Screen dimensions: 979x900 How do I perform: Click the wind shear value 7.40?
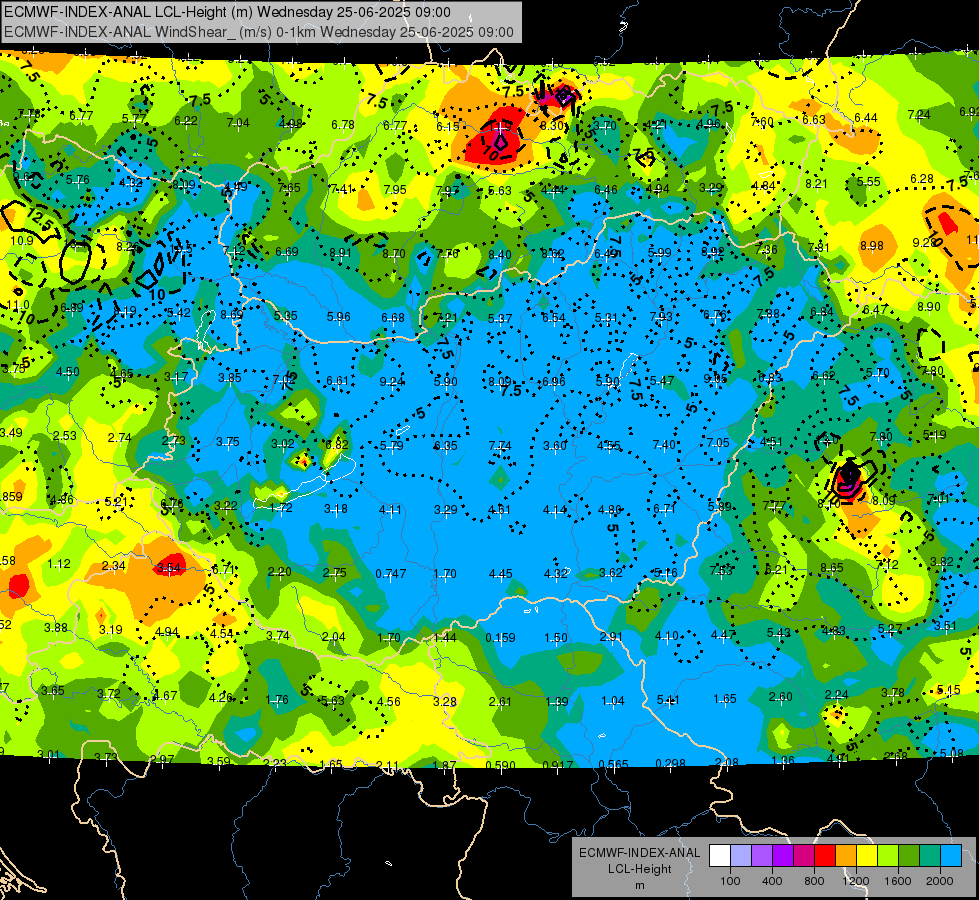coord(664,444)
